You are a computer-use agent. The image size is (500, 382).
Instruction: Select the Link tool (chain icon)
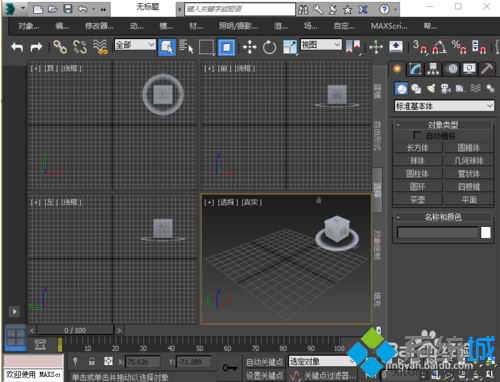coord(60,47)
